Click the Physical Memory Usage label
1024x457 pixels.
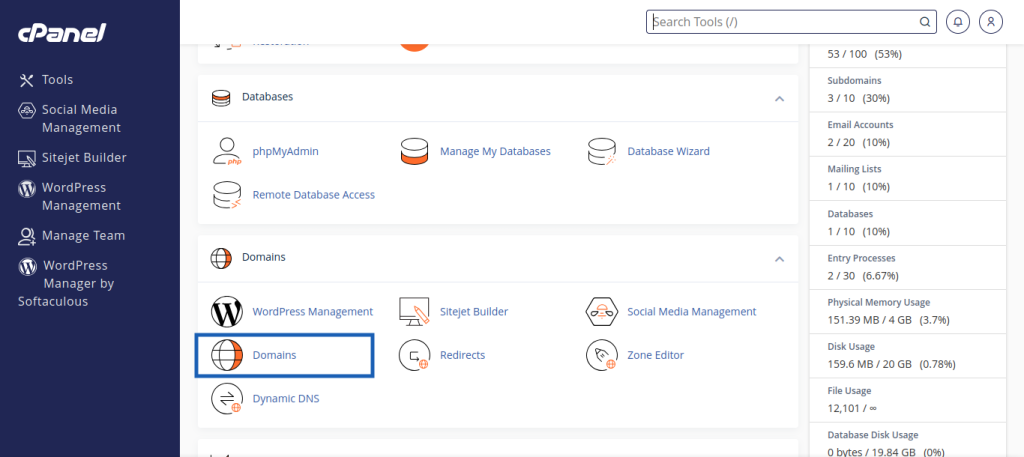coord(879,302)
